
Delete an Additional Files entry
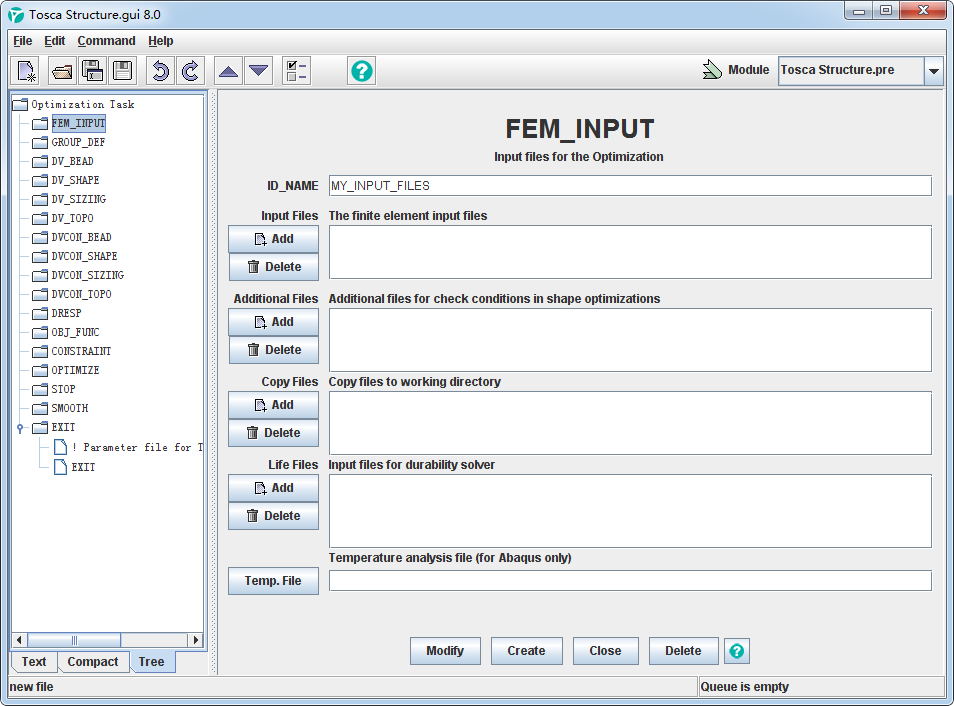point(273,350)
